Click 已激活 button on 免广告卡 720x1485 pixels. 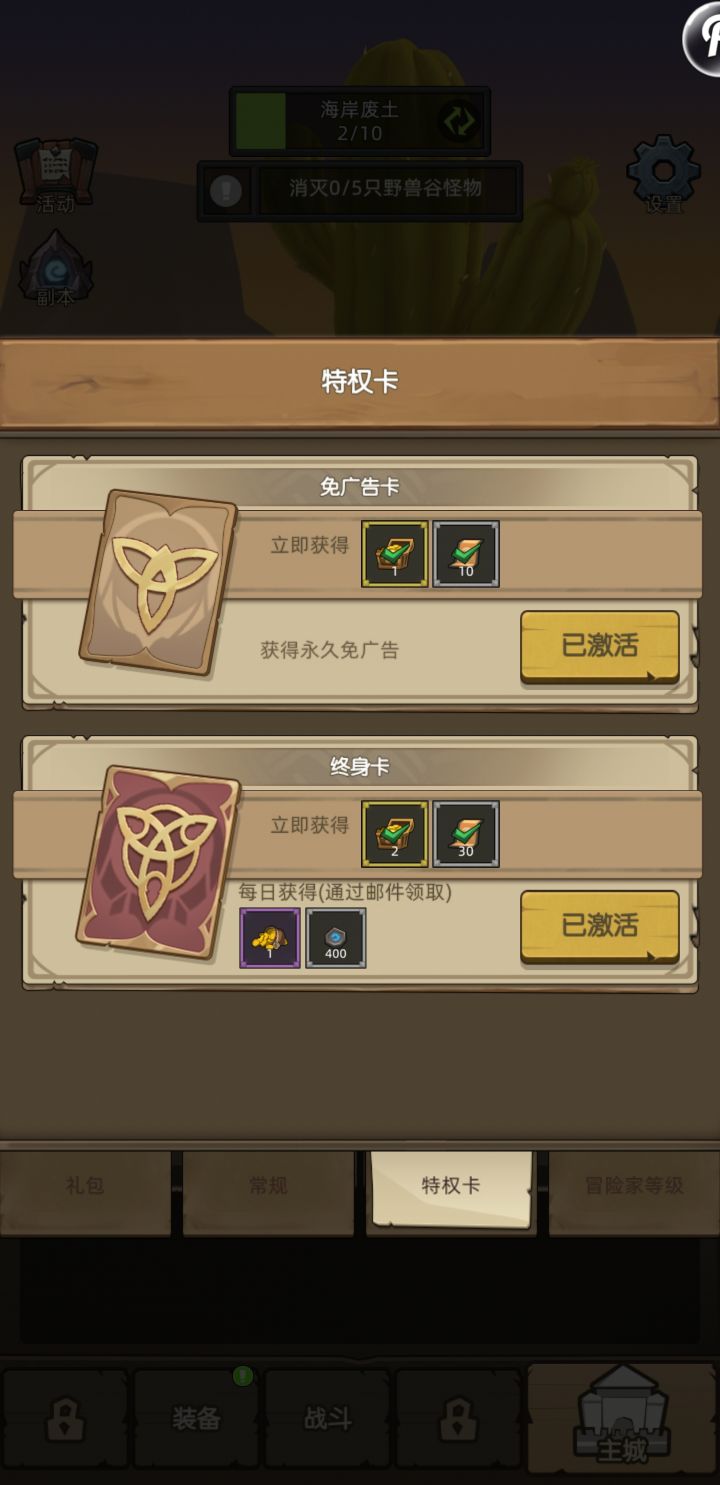tap(600, 646)
